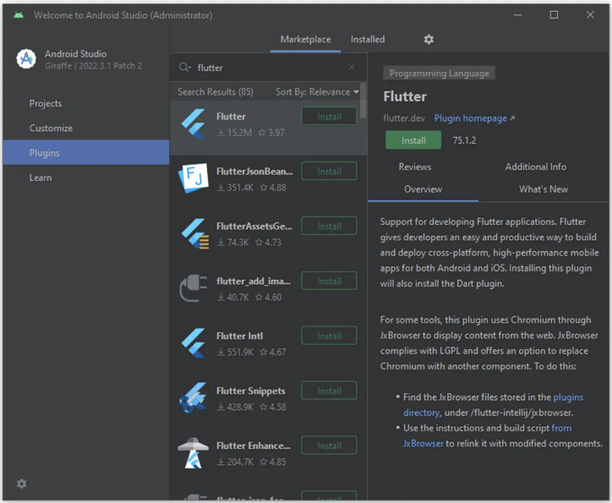Image resolution: width=612 pixels, height=503 pixels.
Task: Click the Android Studio logo icon in sidebar
Action: click(26, 59)
